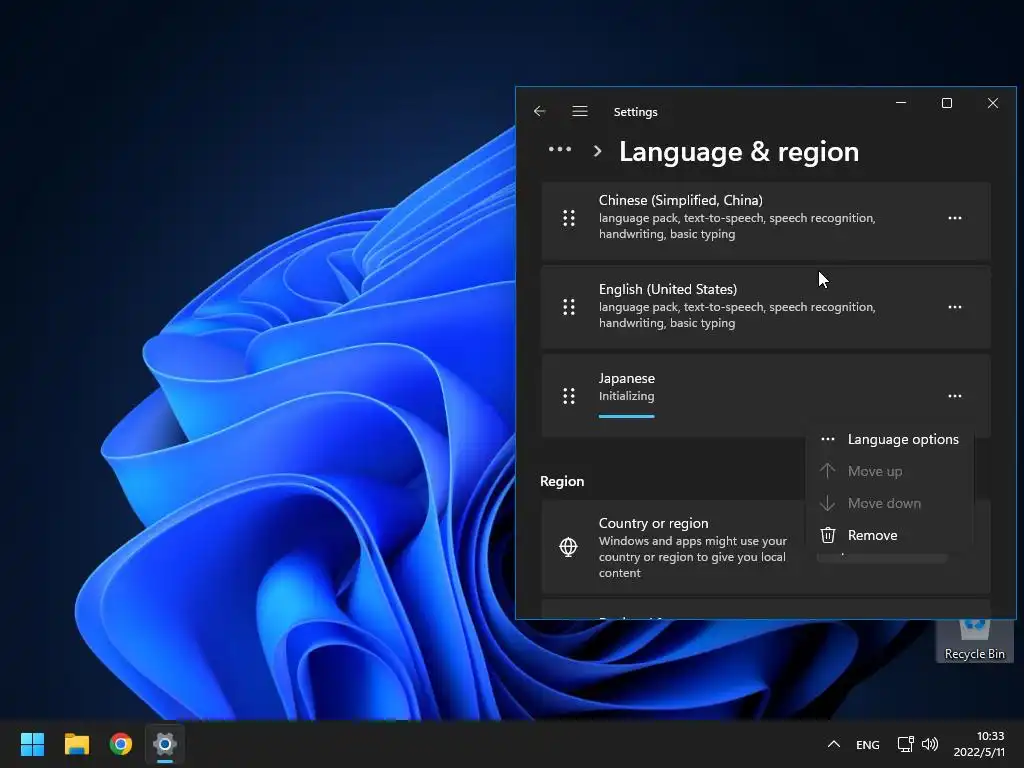1024x768 pixels.
Task: Click the Country or region label
Action: pos(653,523)
